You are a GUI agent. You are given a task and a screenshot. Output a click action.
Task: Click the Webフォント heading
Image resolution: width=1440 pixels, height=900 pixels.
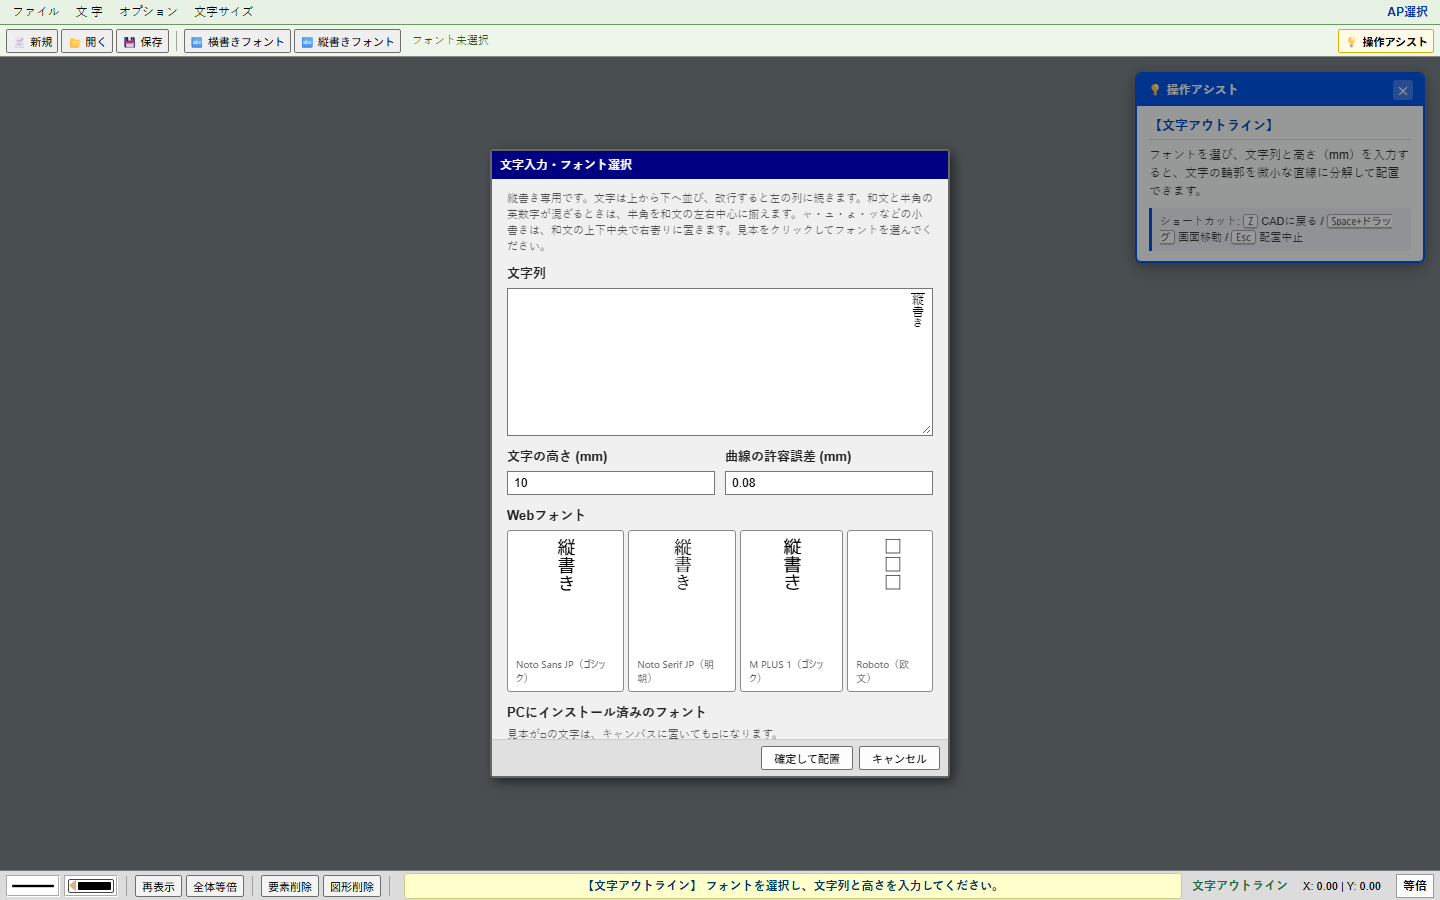pos(546,515)
